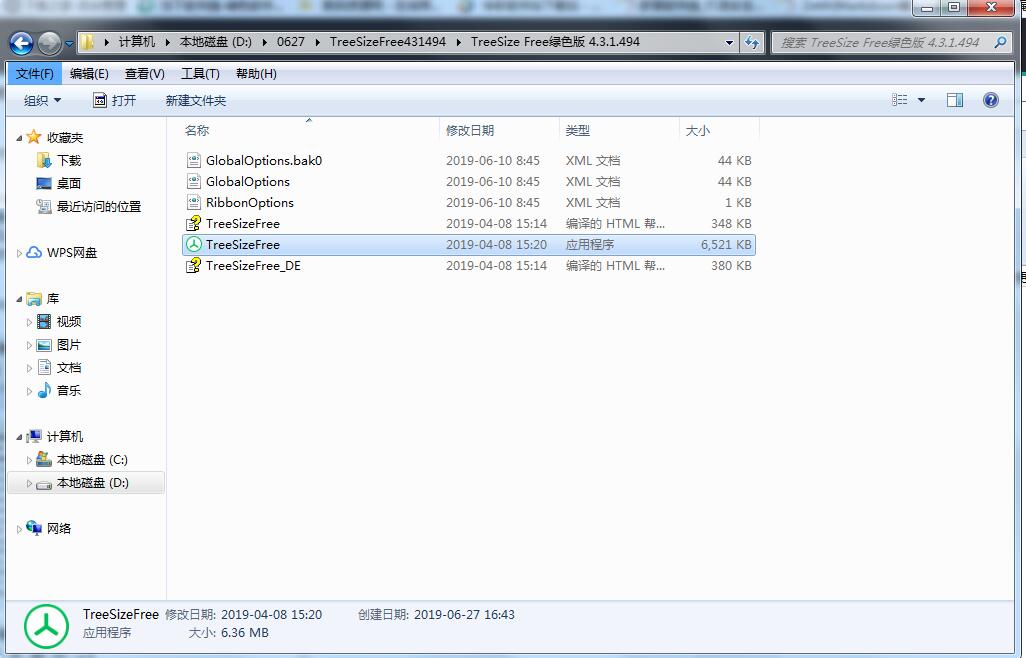1026x658 pixels.
Task: Click the 收藏夹 star icon
Action: click(x=34, y=137)
